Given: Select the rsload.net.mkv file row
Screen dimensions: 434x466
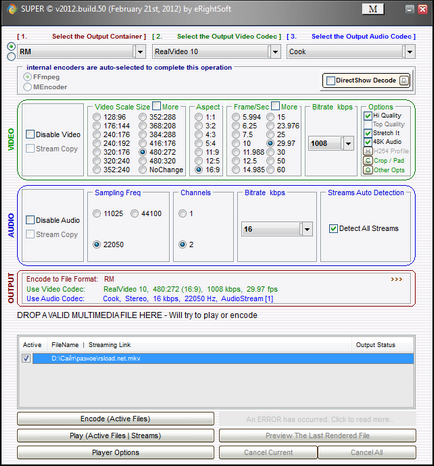Looking at the screenshot, I should click(223, 358).
